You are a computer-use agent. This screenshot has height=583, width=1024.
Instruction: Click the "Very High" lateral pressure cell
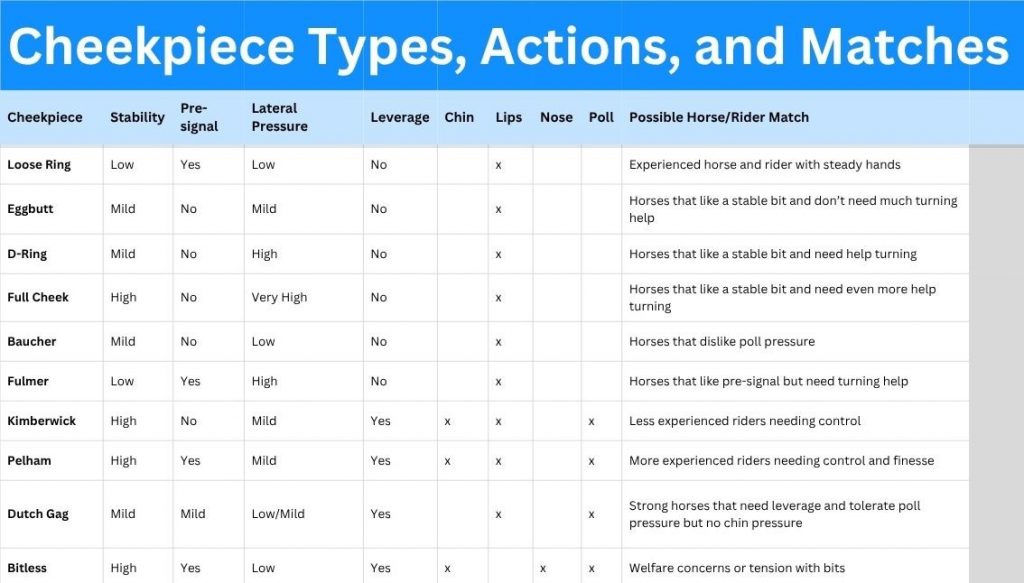(279, 297)
